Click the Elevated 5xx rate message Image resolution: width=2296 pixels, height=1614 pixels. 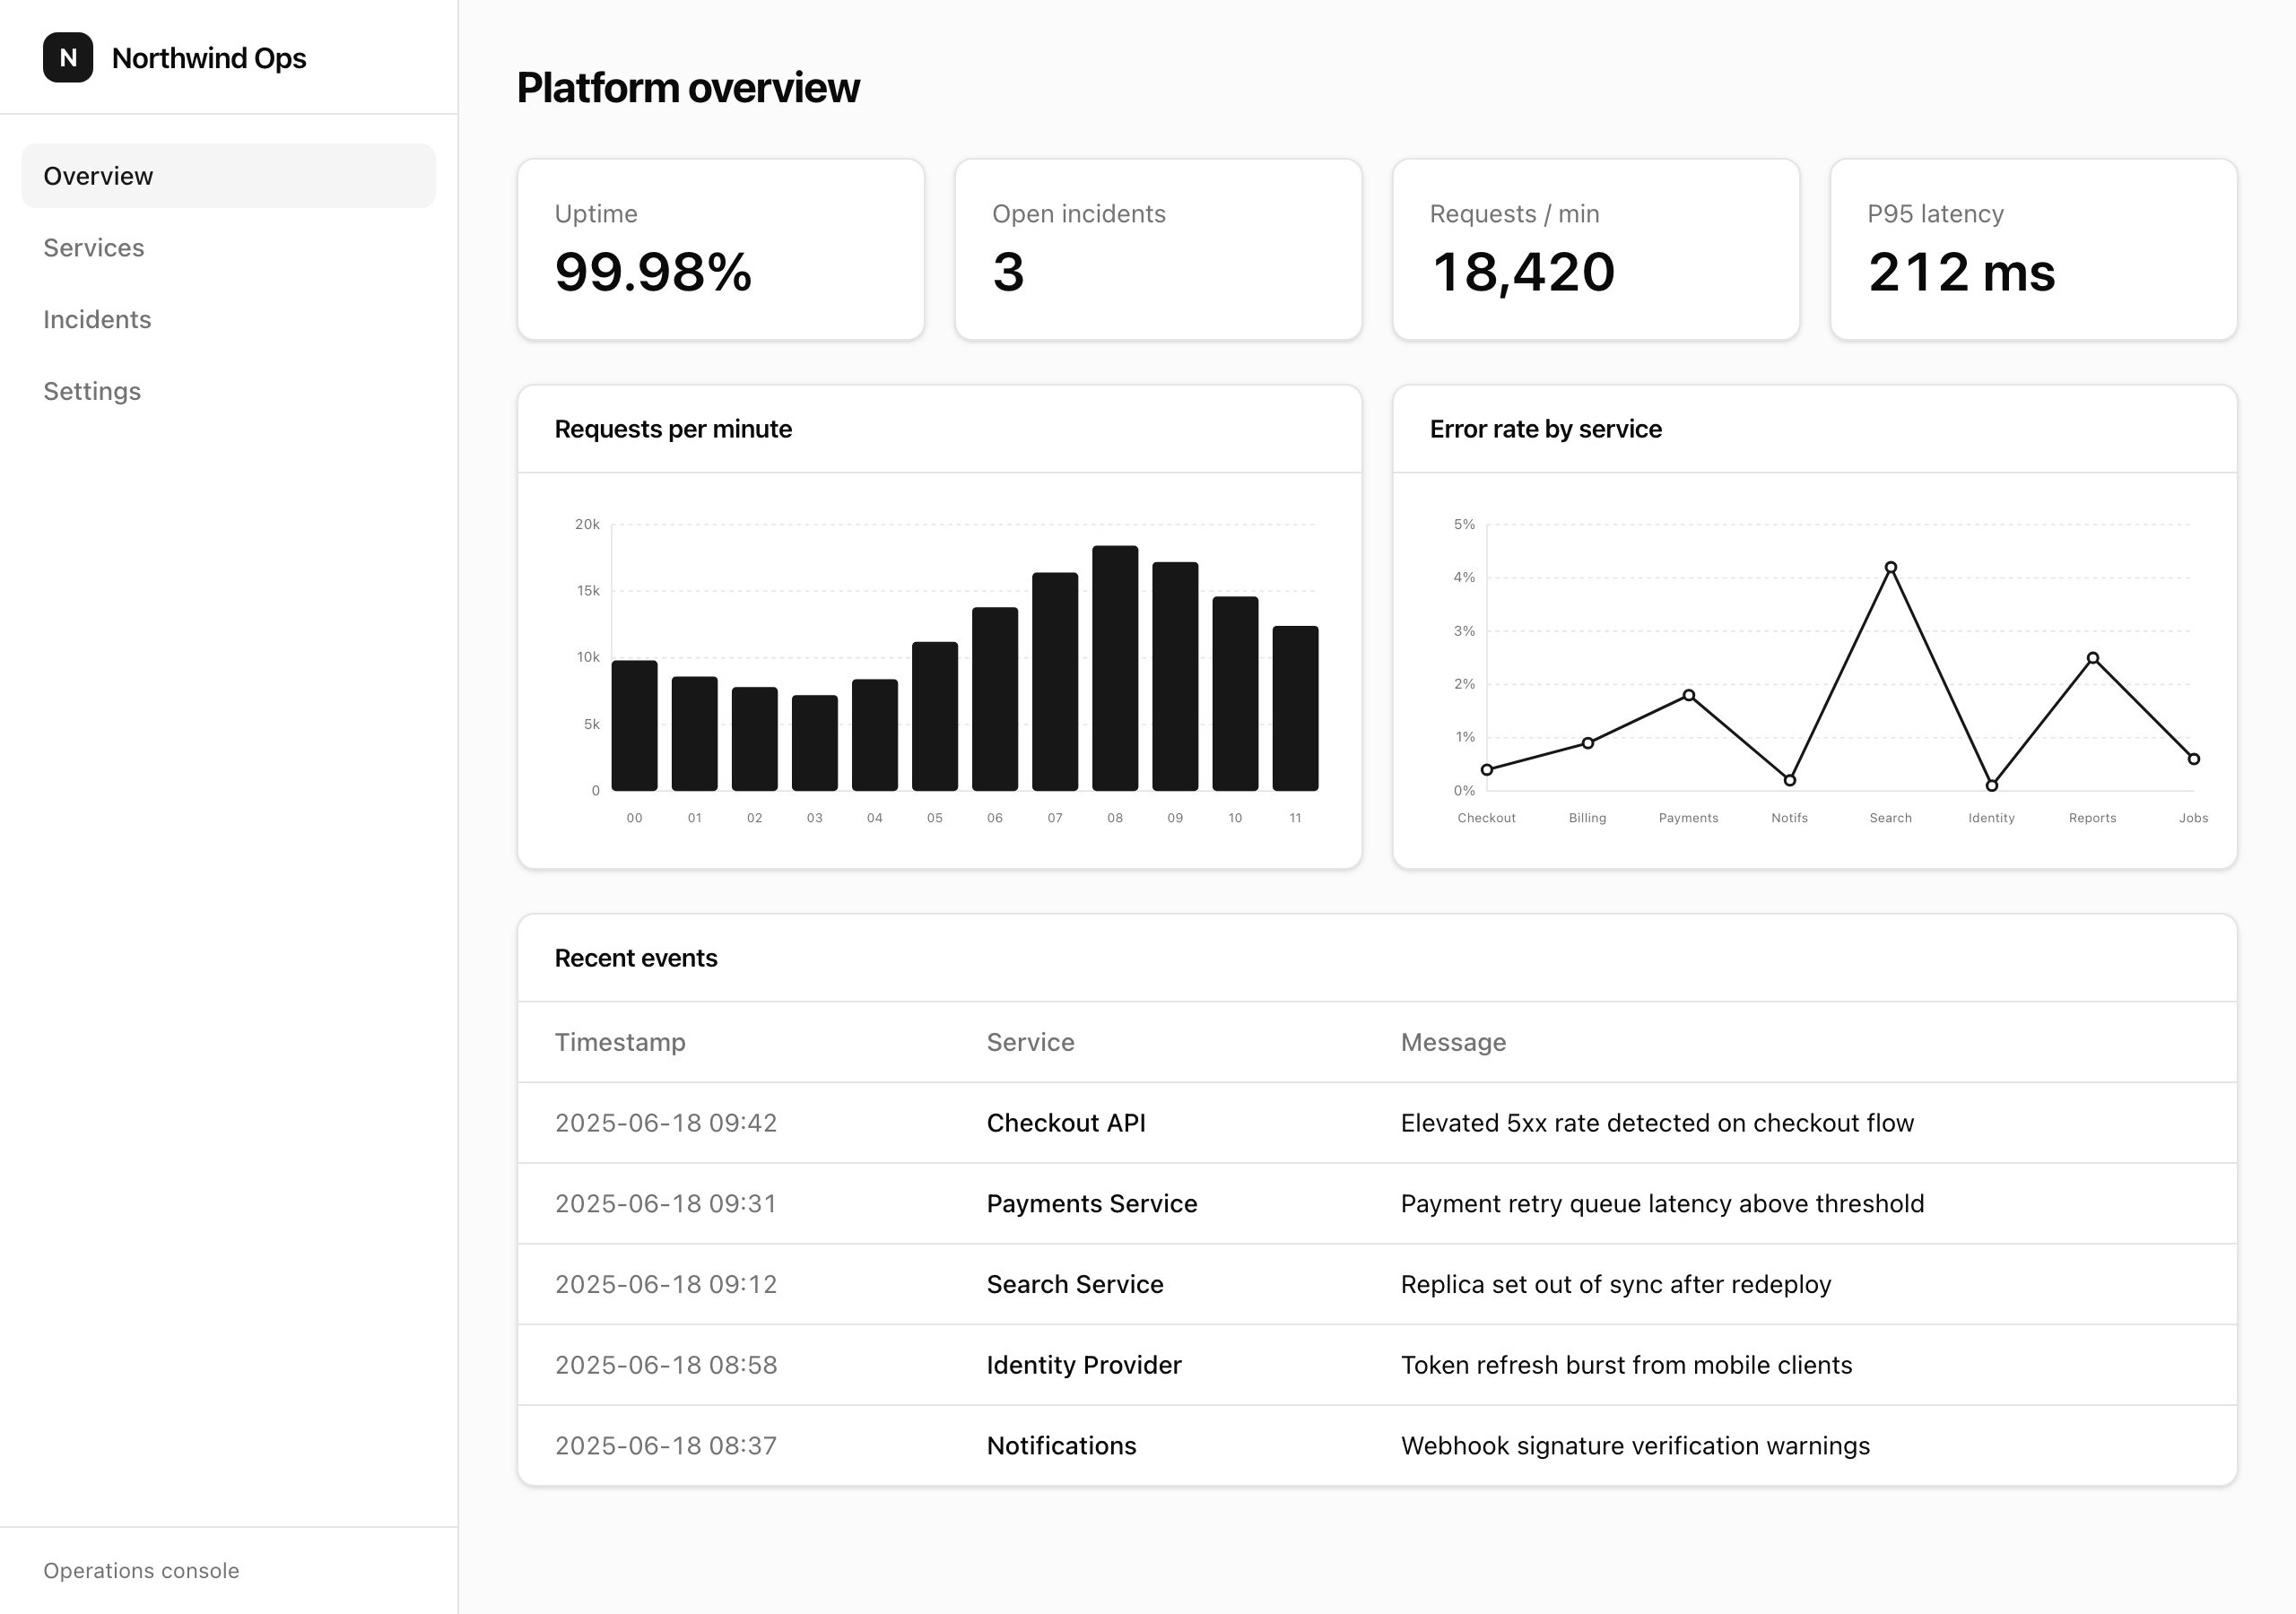pos(1657,1123)
